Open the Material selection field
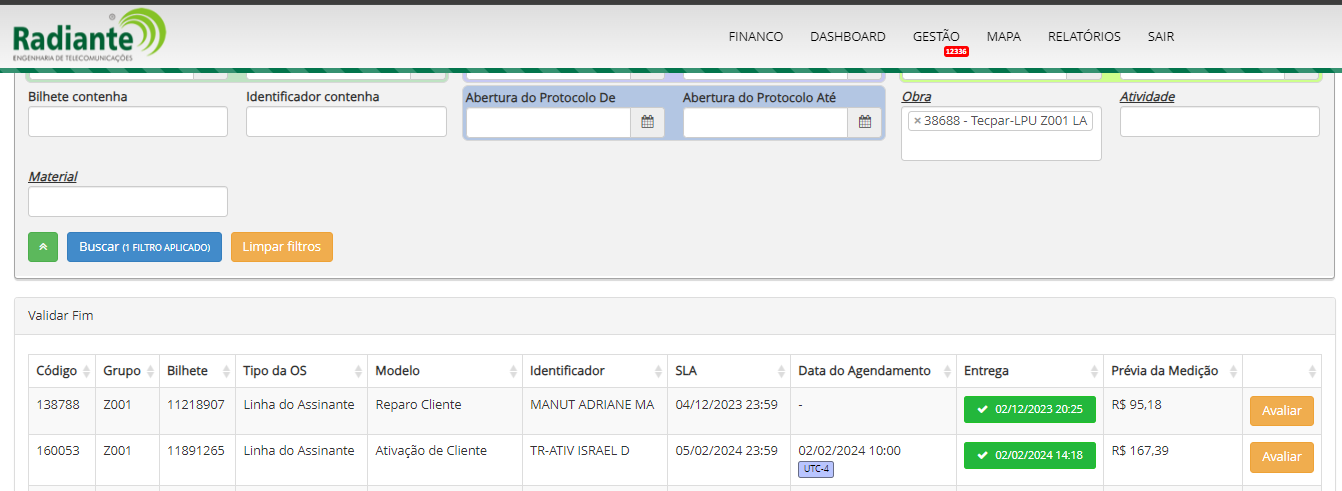This screenshot has height=491, width=1342. click(128, 202)
